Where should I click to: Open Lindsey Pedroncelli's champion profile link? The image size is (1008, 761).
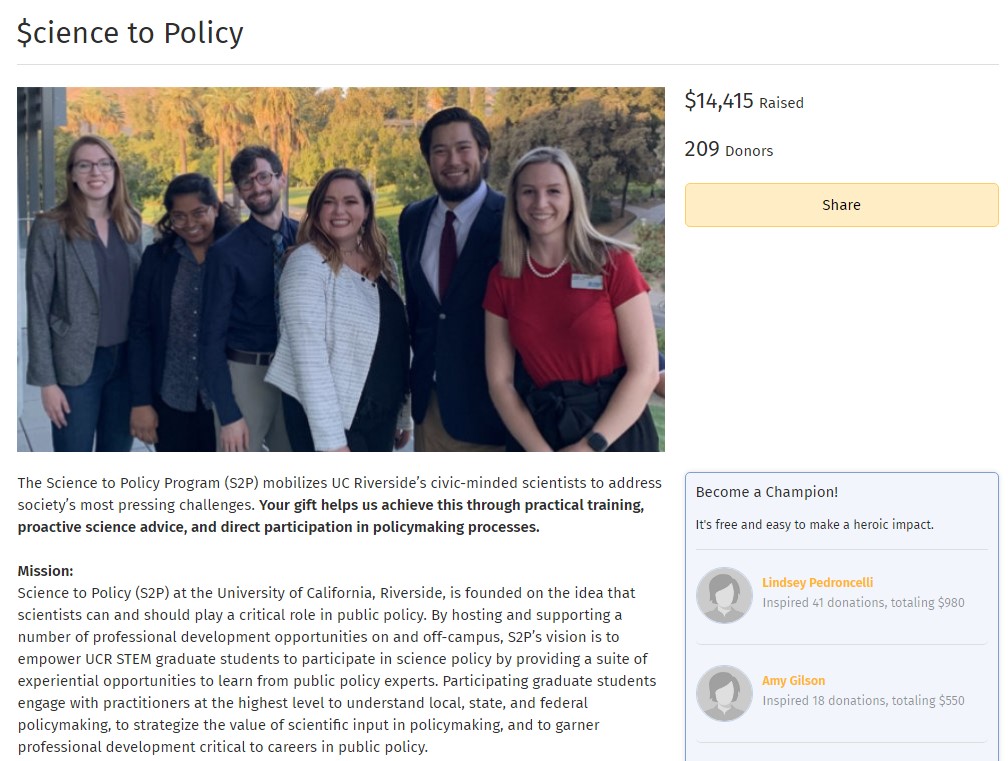point(817,583)
